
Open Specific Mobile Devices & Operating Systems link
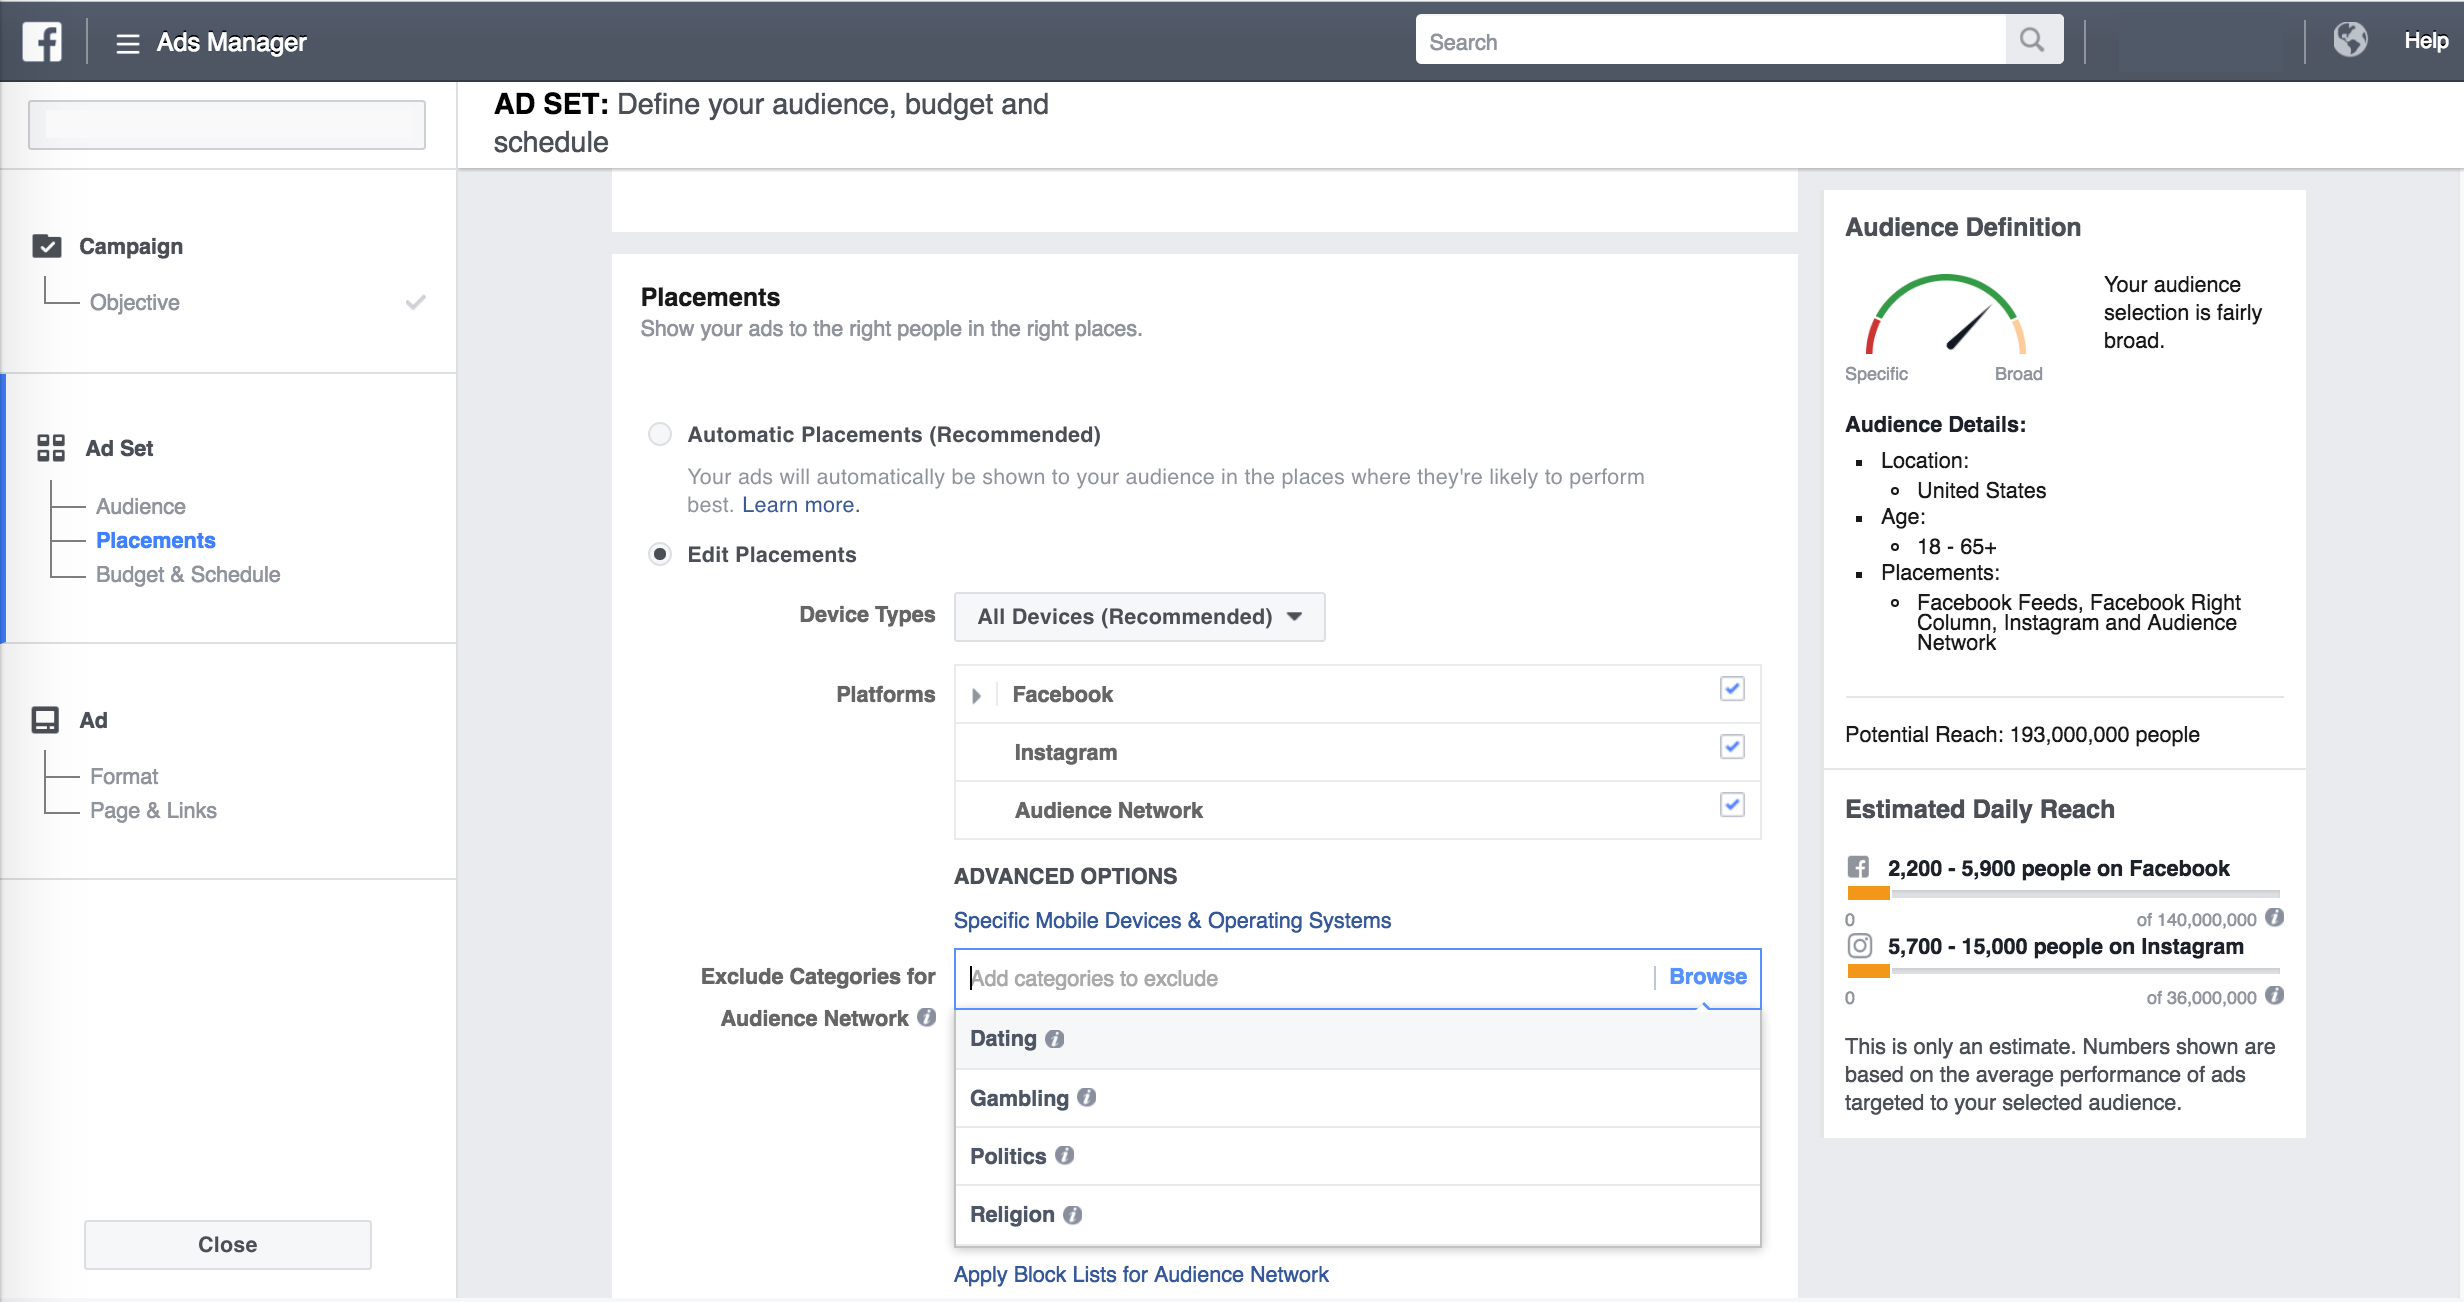pos(1172,920)
